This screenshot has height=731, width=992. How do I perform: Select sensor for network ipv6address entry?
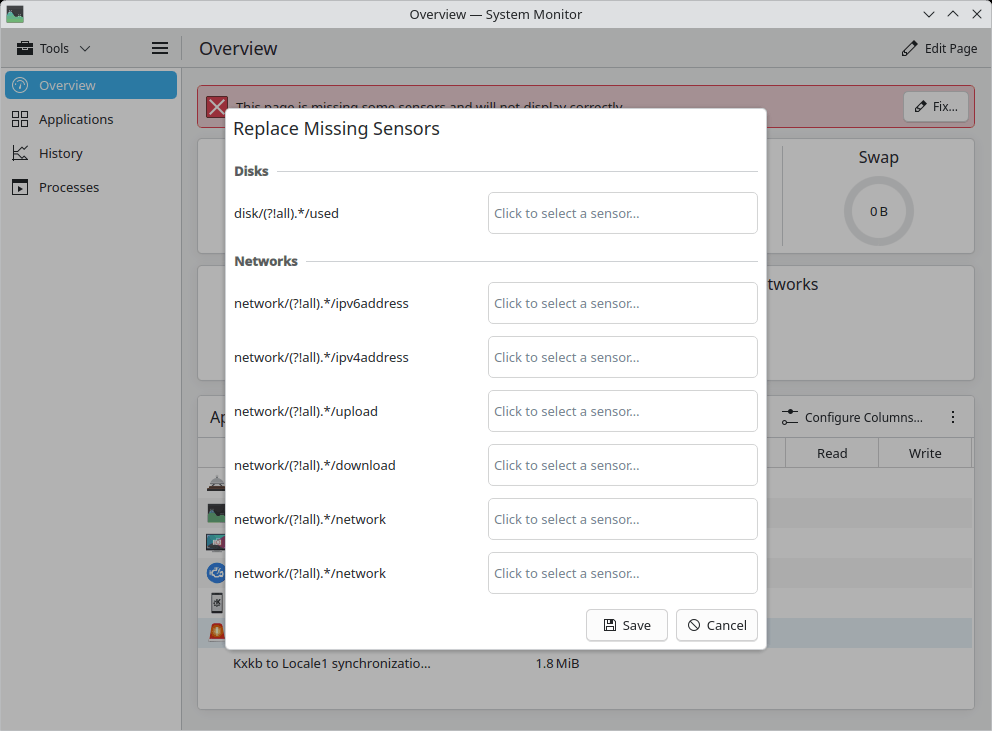click(622, 303)
